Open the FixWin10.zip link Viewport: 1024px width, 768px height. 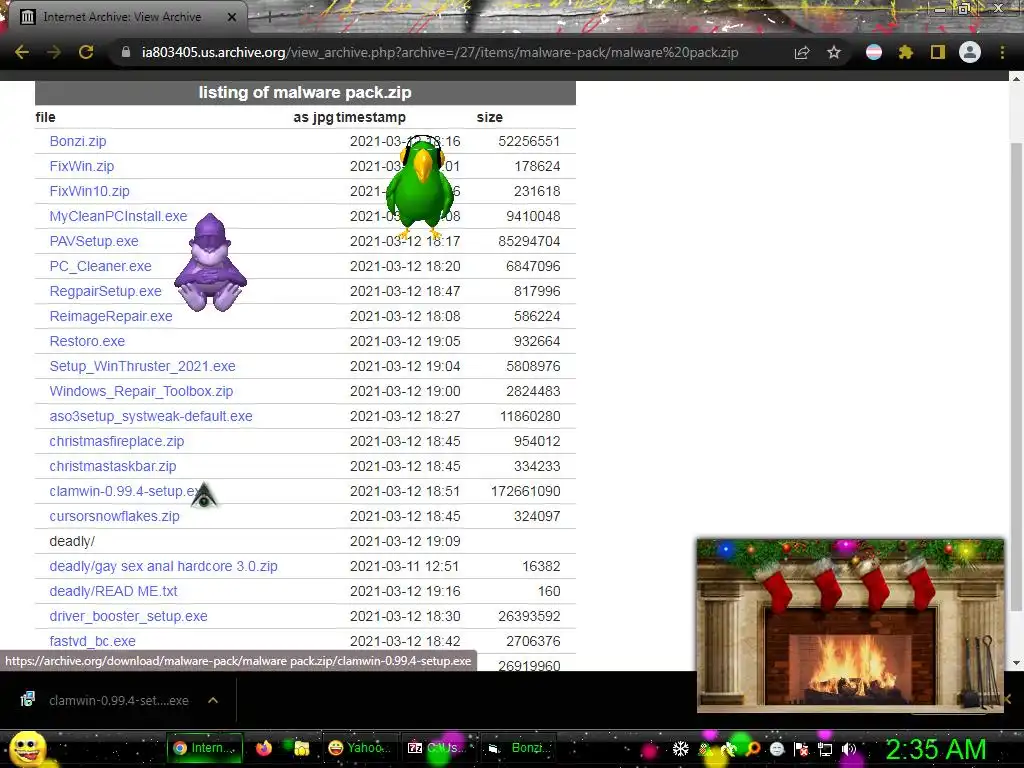pos(89,191)
